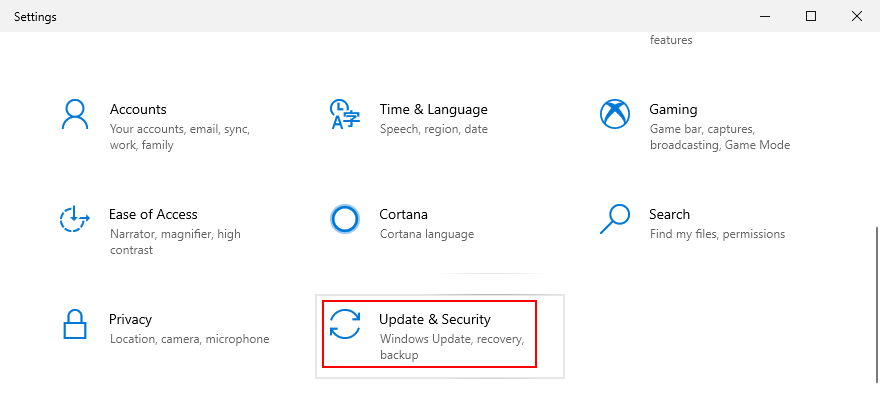This screenshot has height=399, width=880.
Task: Click the Search magnifying glass icon
Action: point(615,219)
